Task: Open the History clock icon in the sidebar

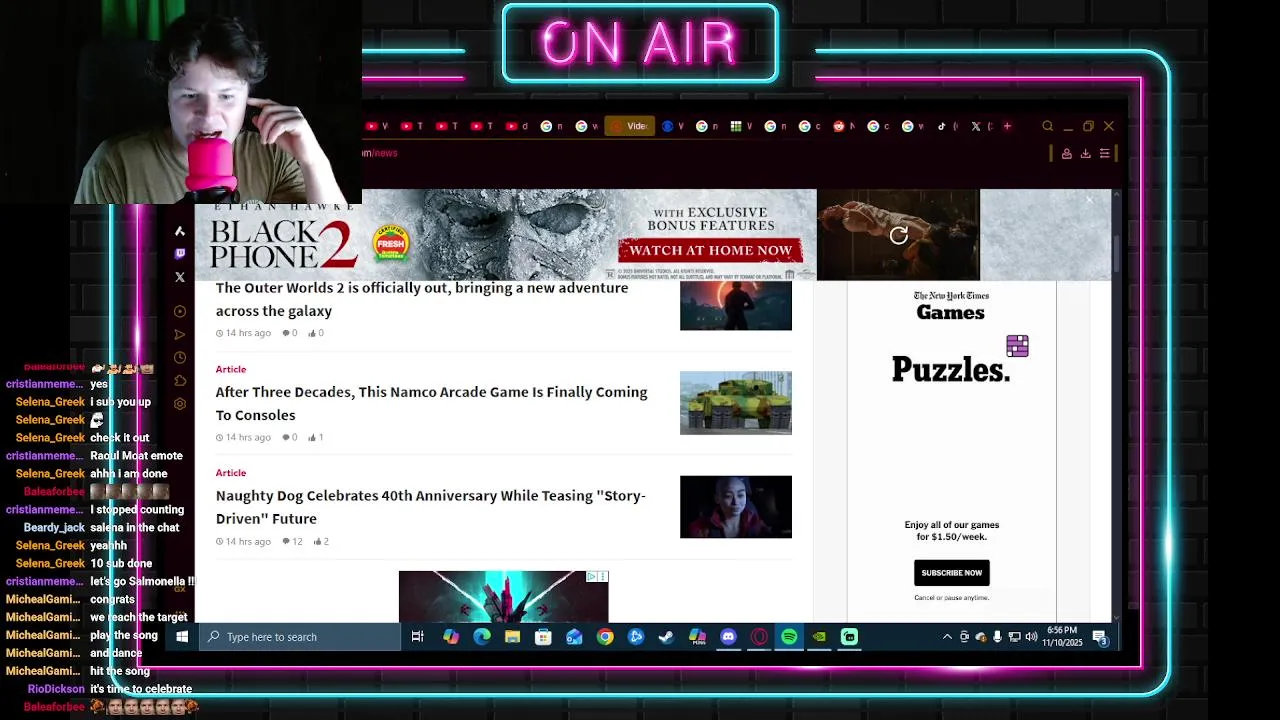Action: point(180,357)
